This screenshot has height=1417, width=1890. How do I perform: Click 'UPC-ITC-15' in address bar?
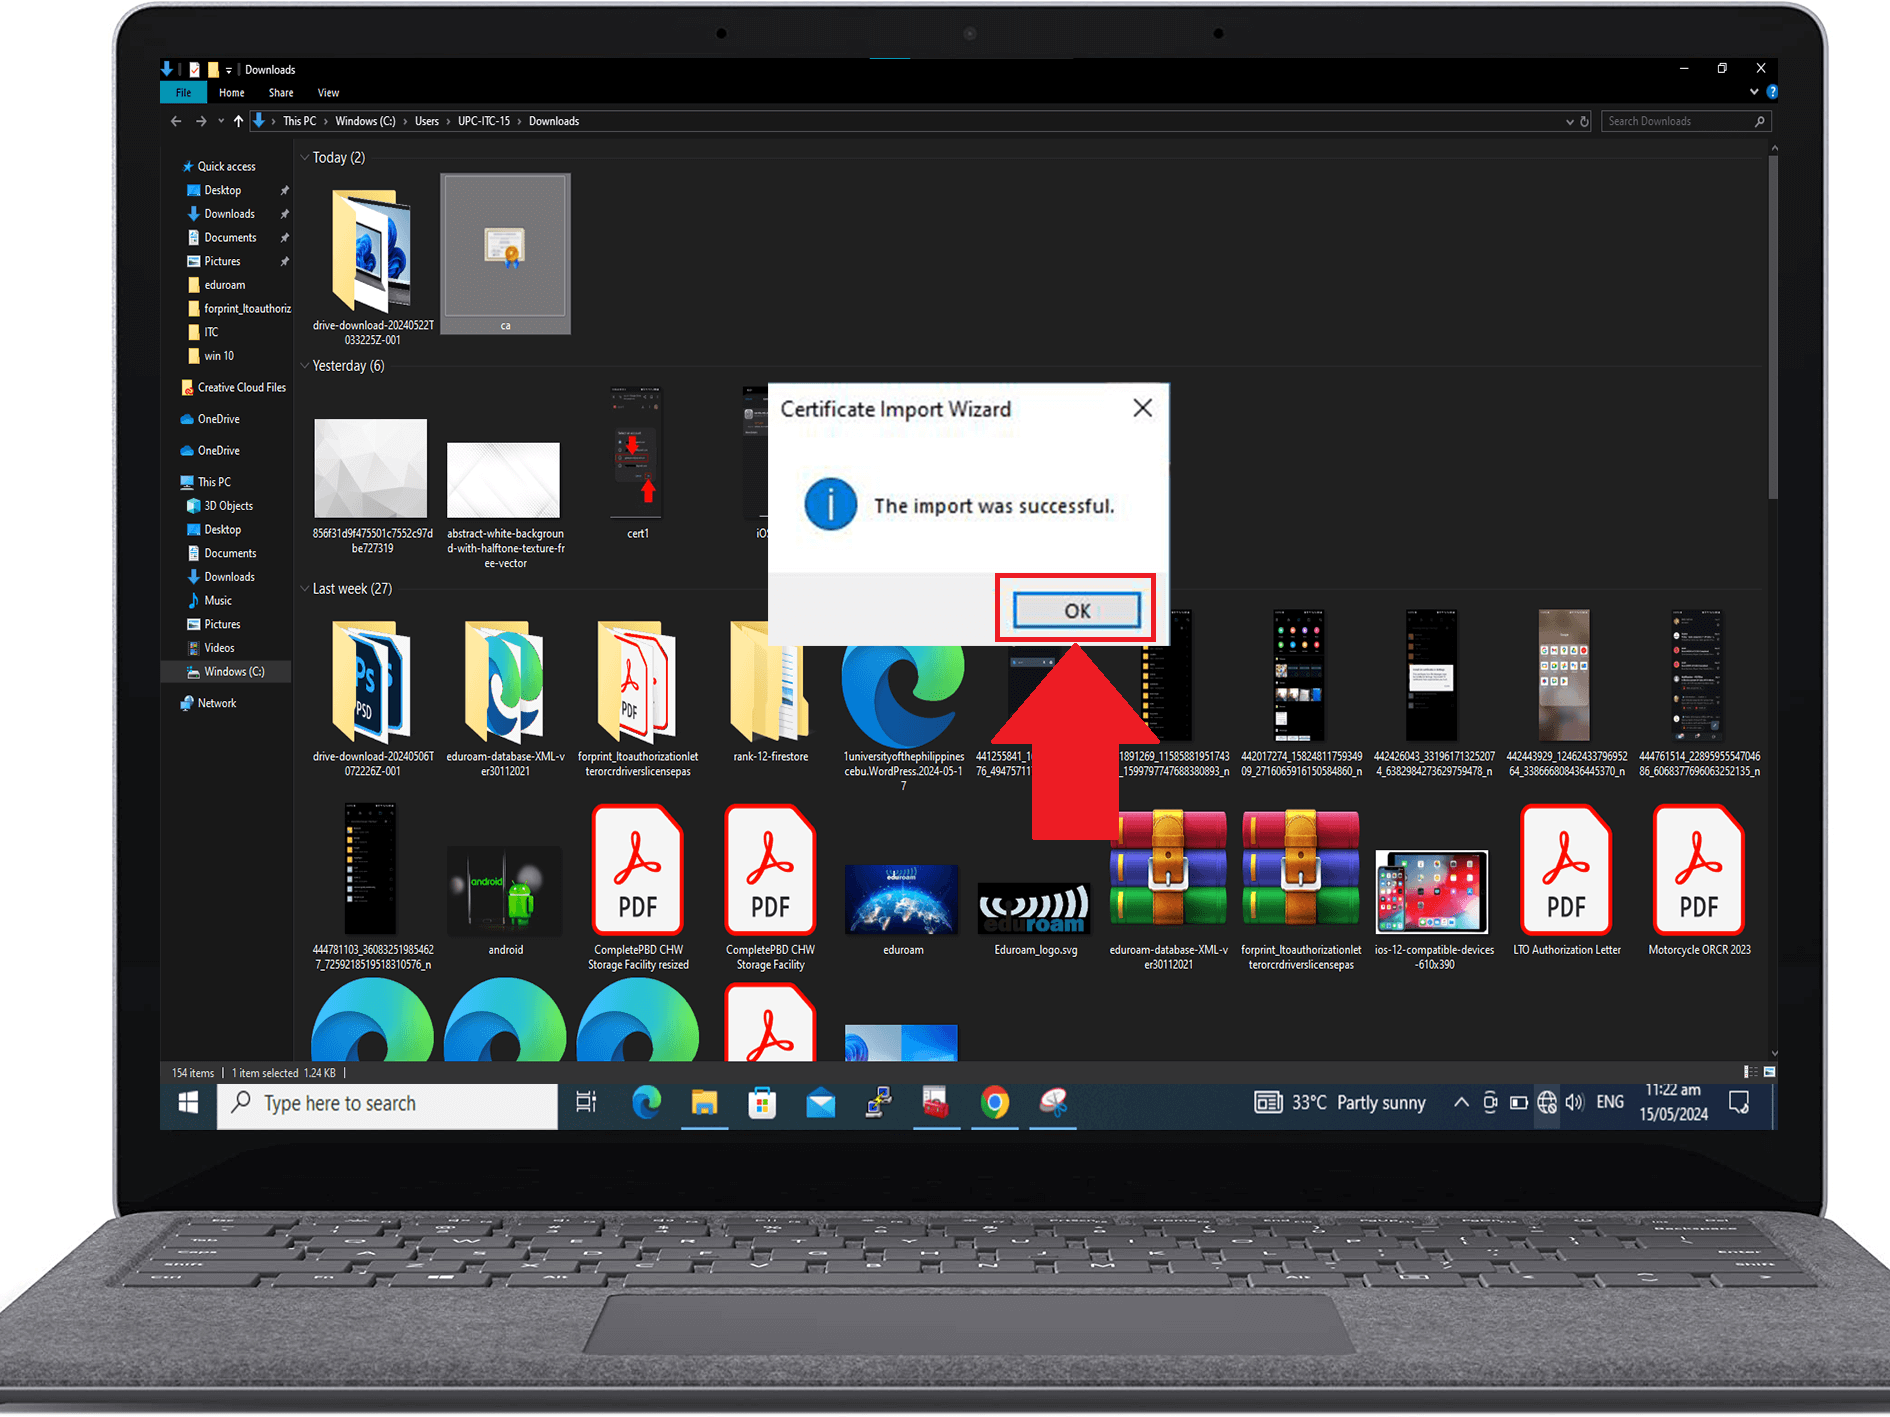pyautogui.click(x=484, y=121)
